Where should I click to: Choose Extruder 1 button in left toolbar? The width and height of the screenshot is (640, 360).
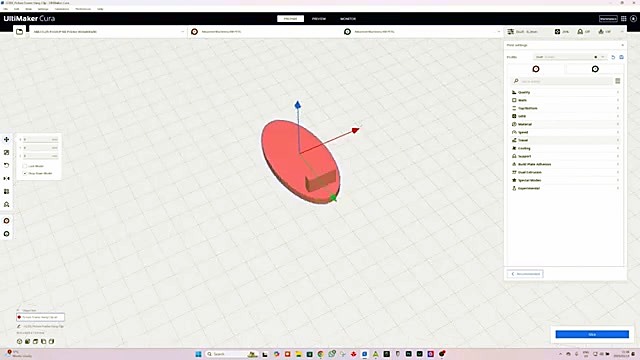pyautogui.click(x=7, y=221)
